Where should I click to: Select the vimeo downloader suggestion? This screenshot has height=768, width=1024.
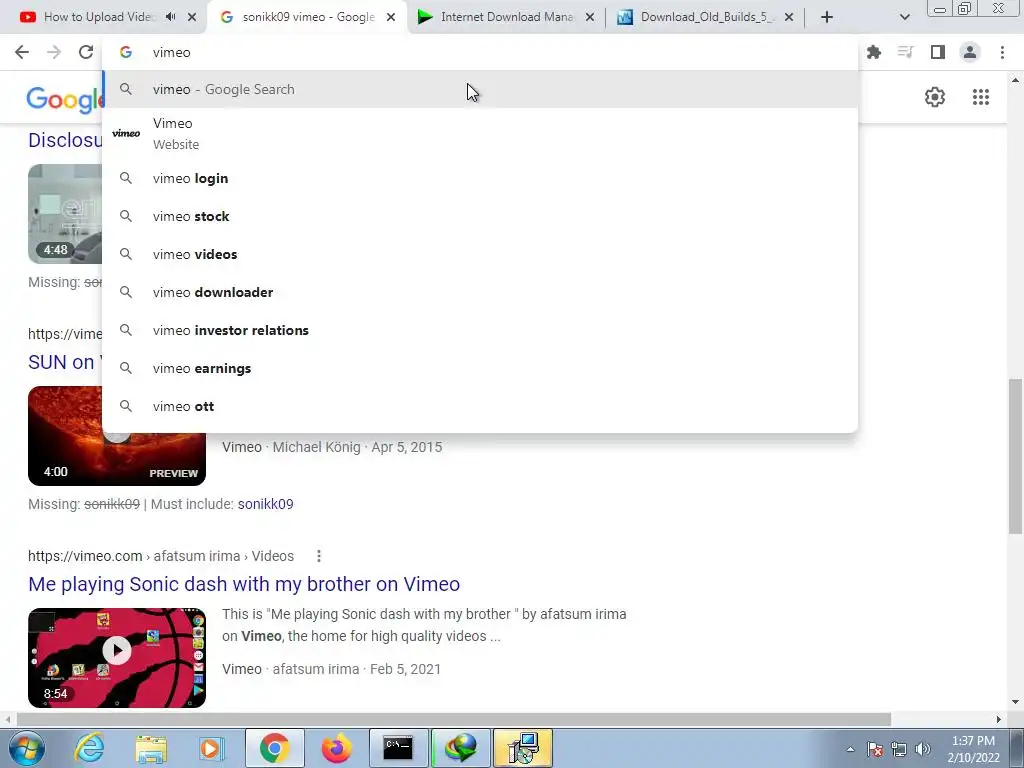point(480,292)
